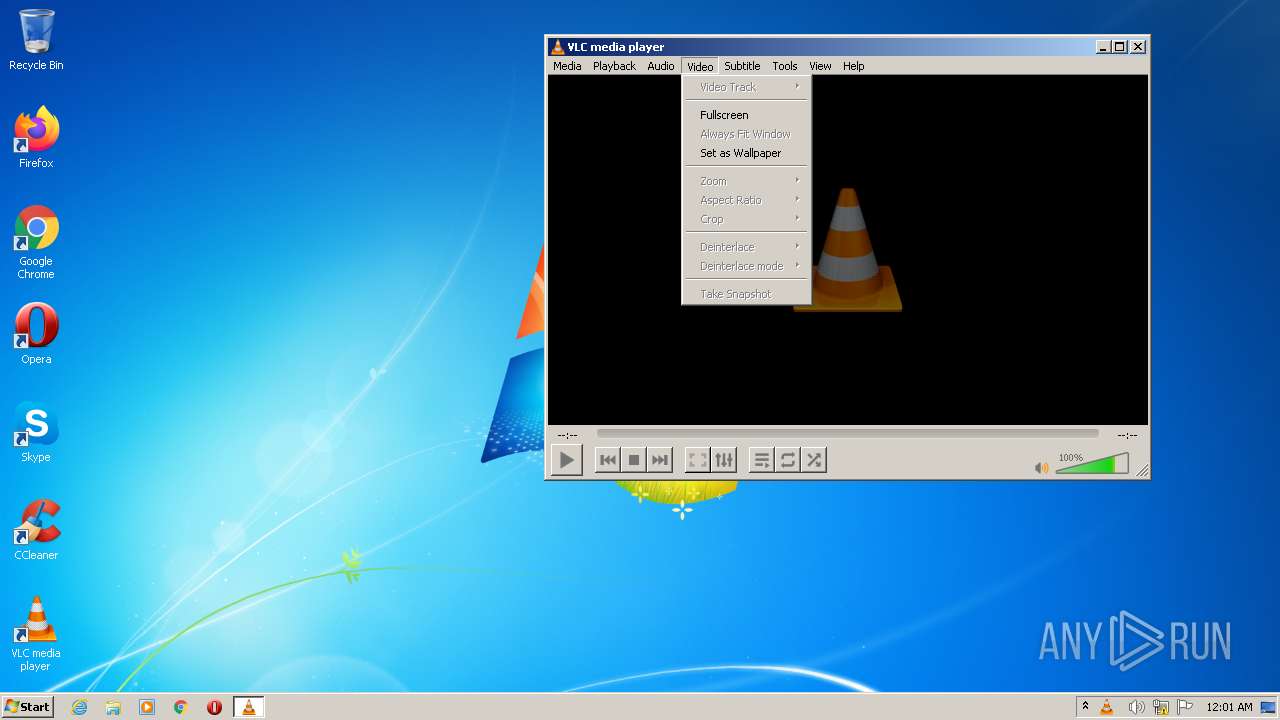Click the VLC cone icon in title bar

click(557, 47)
